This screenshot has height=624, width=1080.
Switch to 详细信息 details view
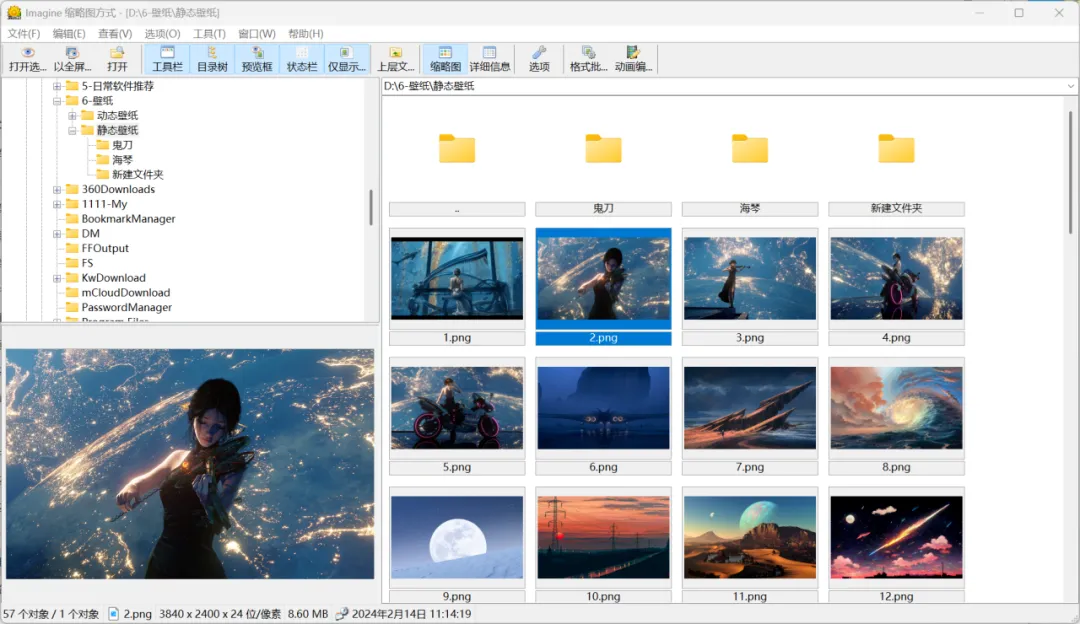(x=490, y=59)
